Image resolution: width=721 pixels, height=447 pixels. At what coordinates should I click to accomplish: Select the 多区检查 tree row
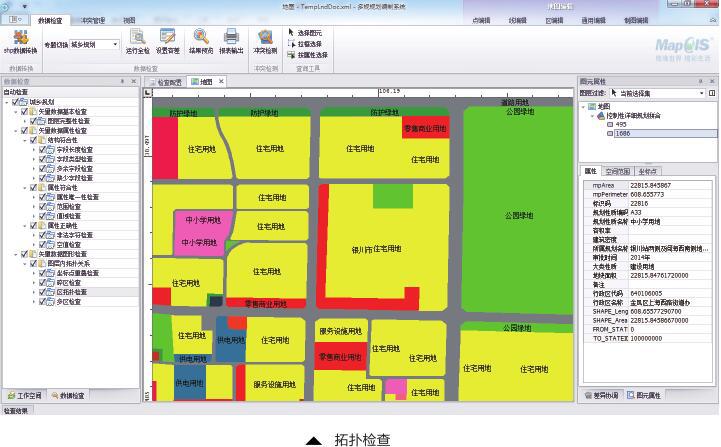point(69,302)
